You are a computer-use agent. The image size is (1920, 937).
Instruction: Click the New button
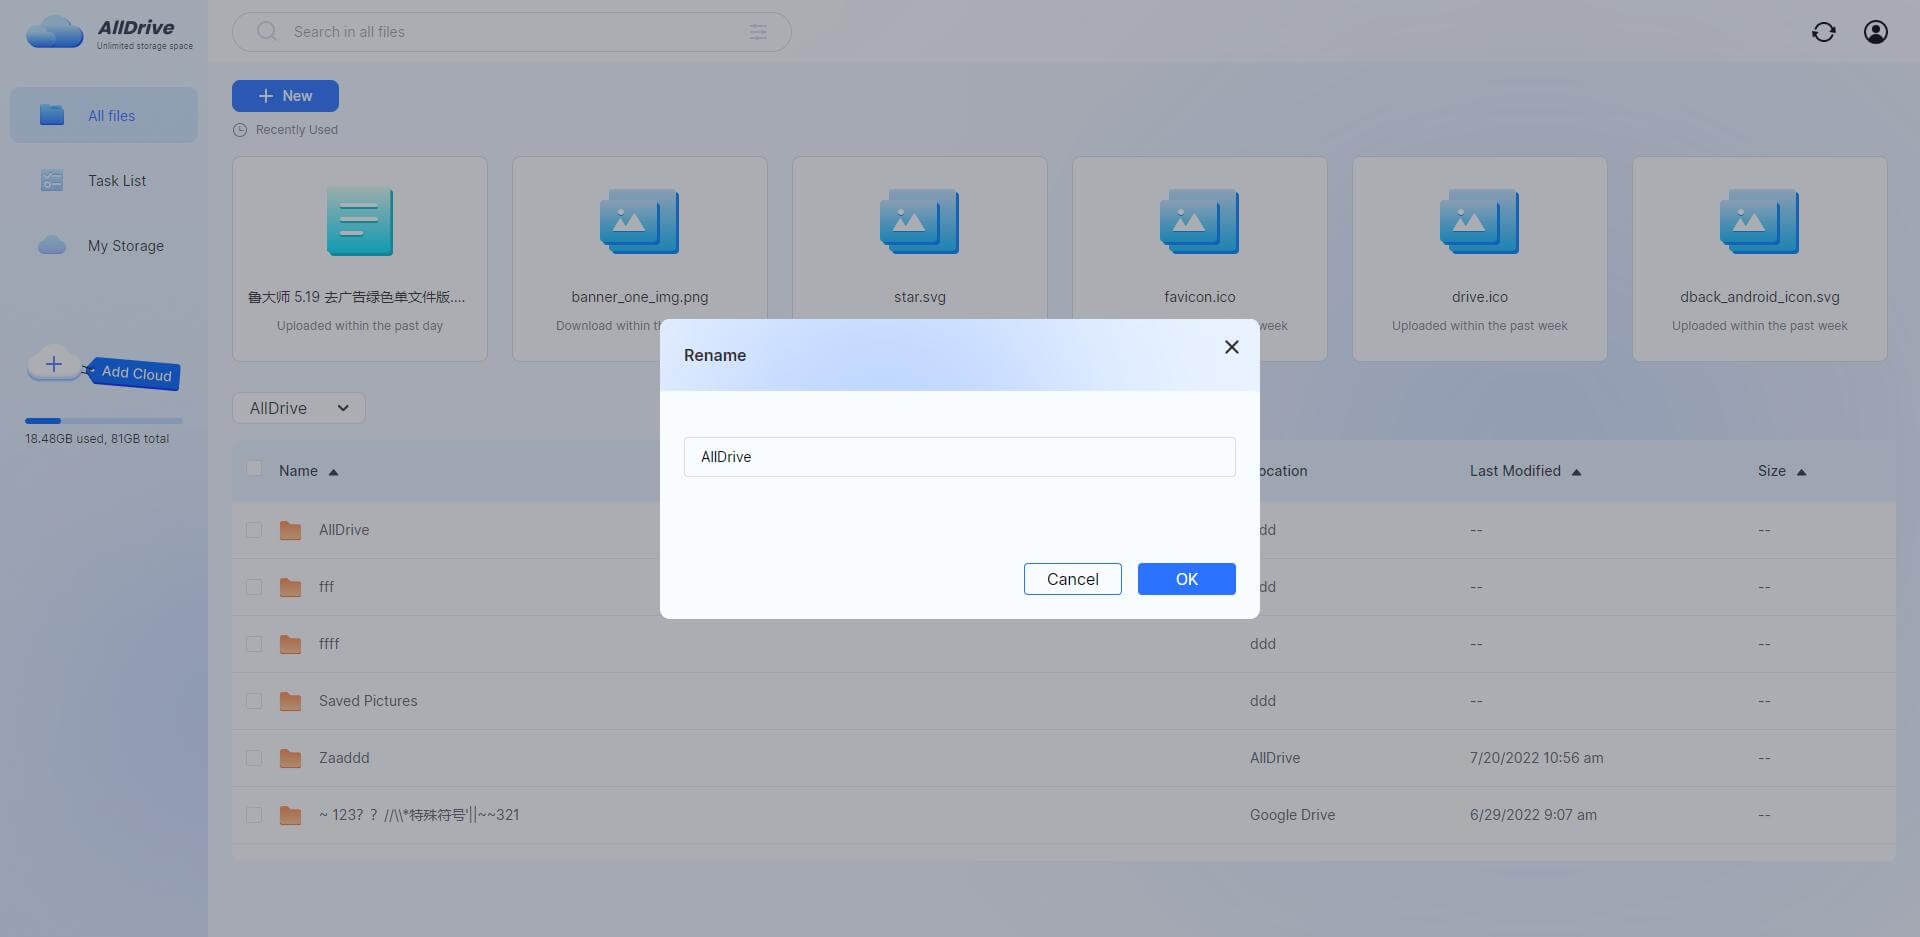[285, 96]
